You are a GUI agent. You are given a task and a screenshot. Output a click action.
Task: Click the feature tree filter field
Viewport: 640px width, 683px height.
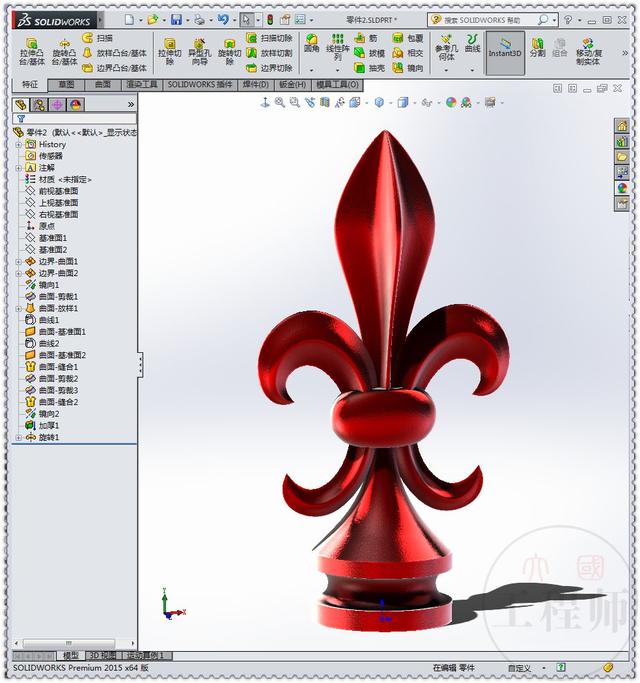pyautogui.click(x=75, y=118)
